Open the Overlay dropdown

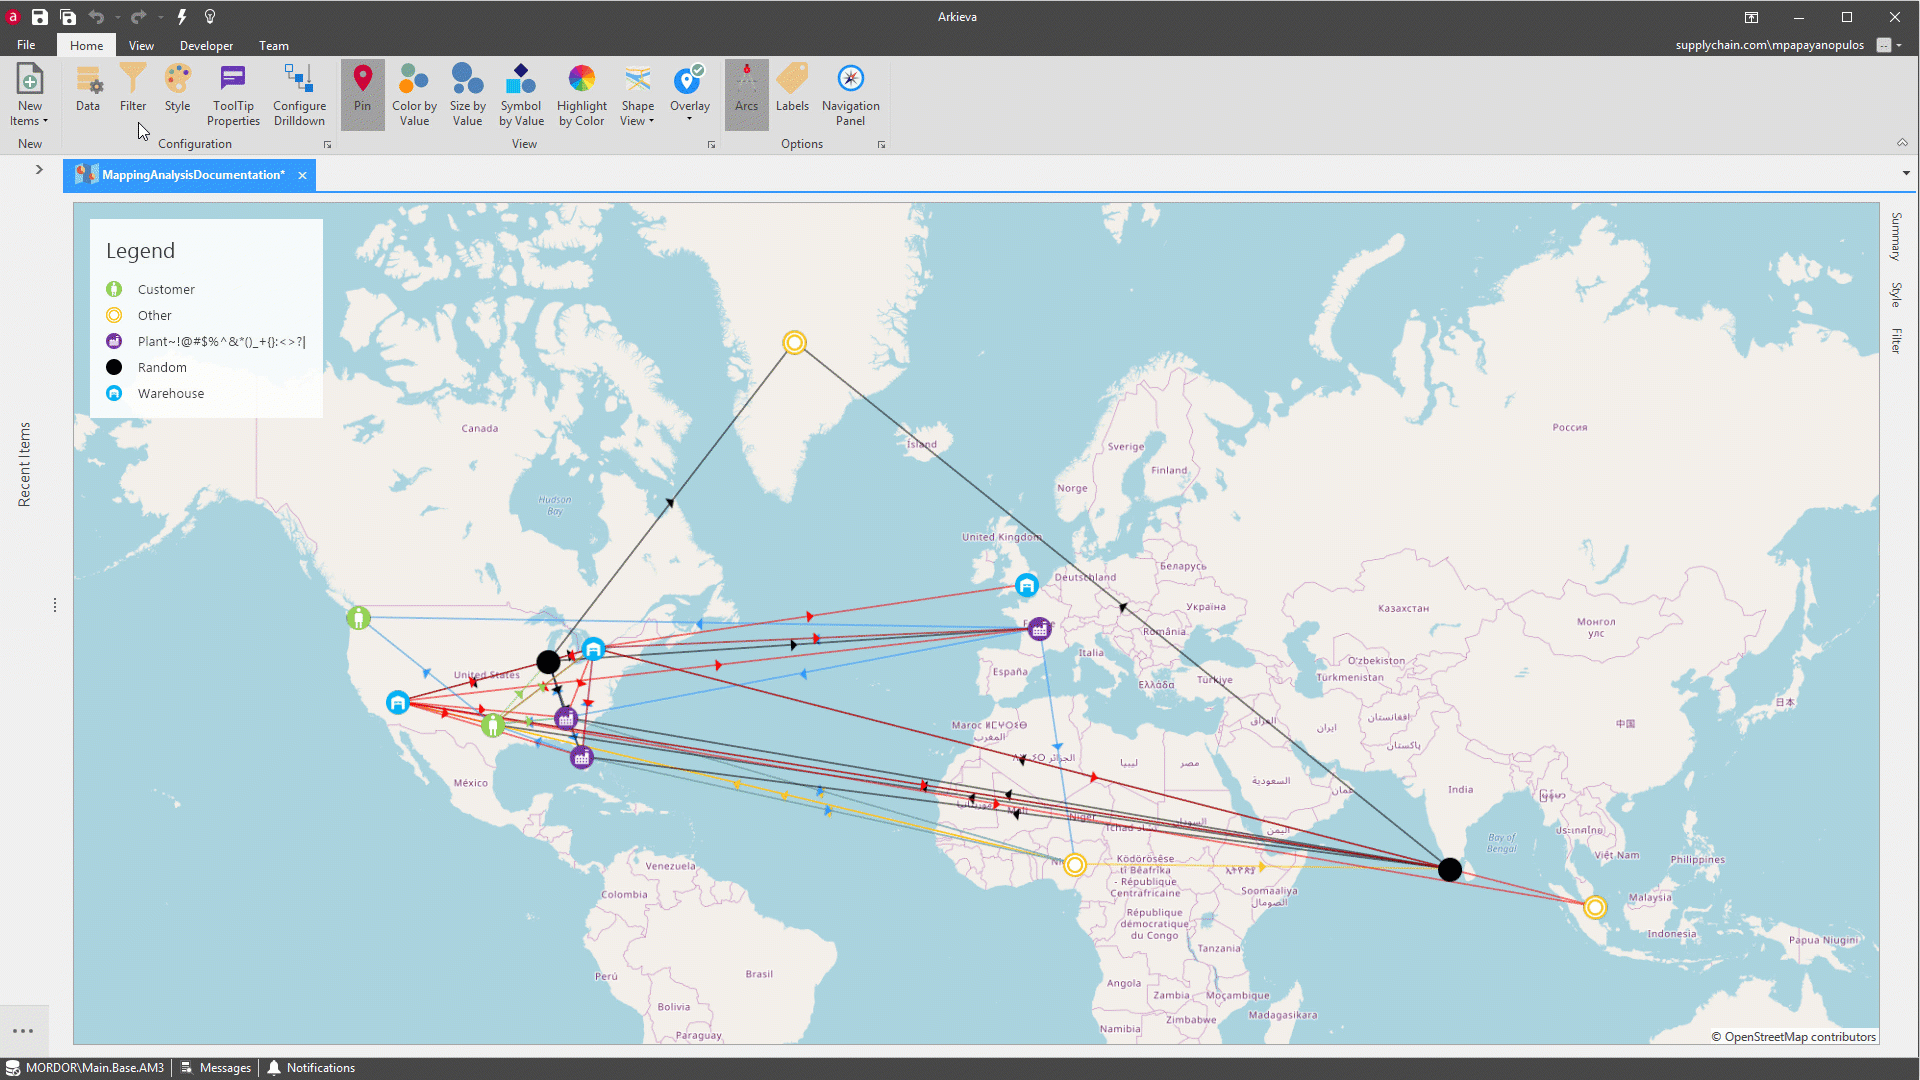click(689, 95)
